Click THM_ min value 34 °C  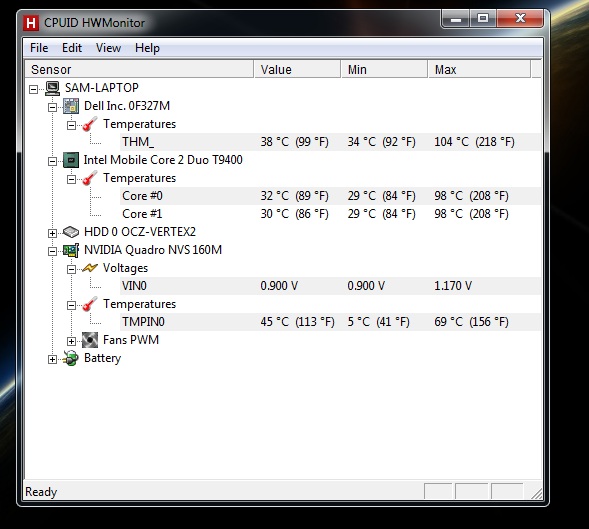pyautogui.click(x=381, y=142)
